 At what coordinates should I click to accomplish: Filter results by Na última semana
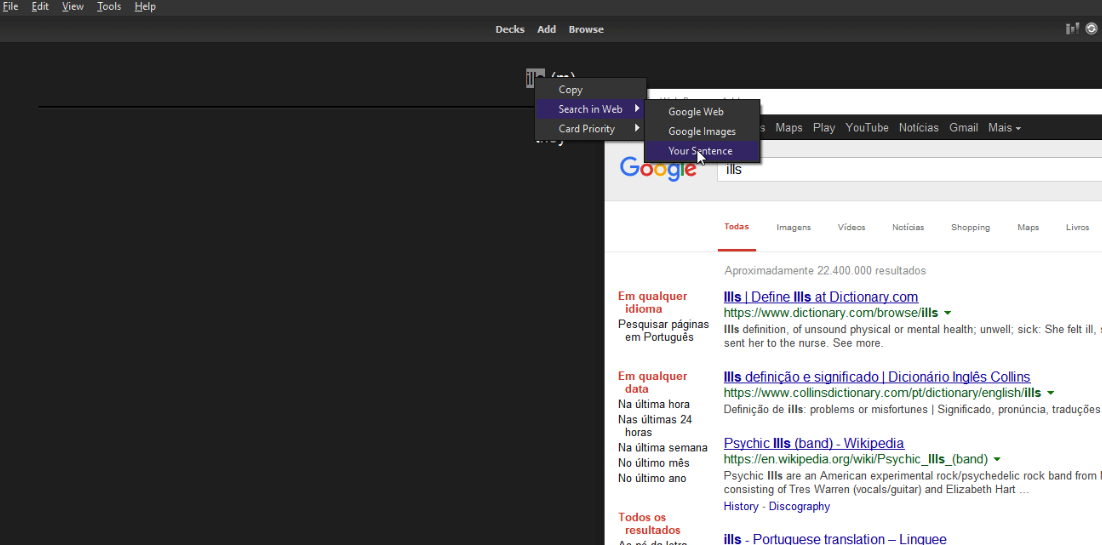point(663,448)
